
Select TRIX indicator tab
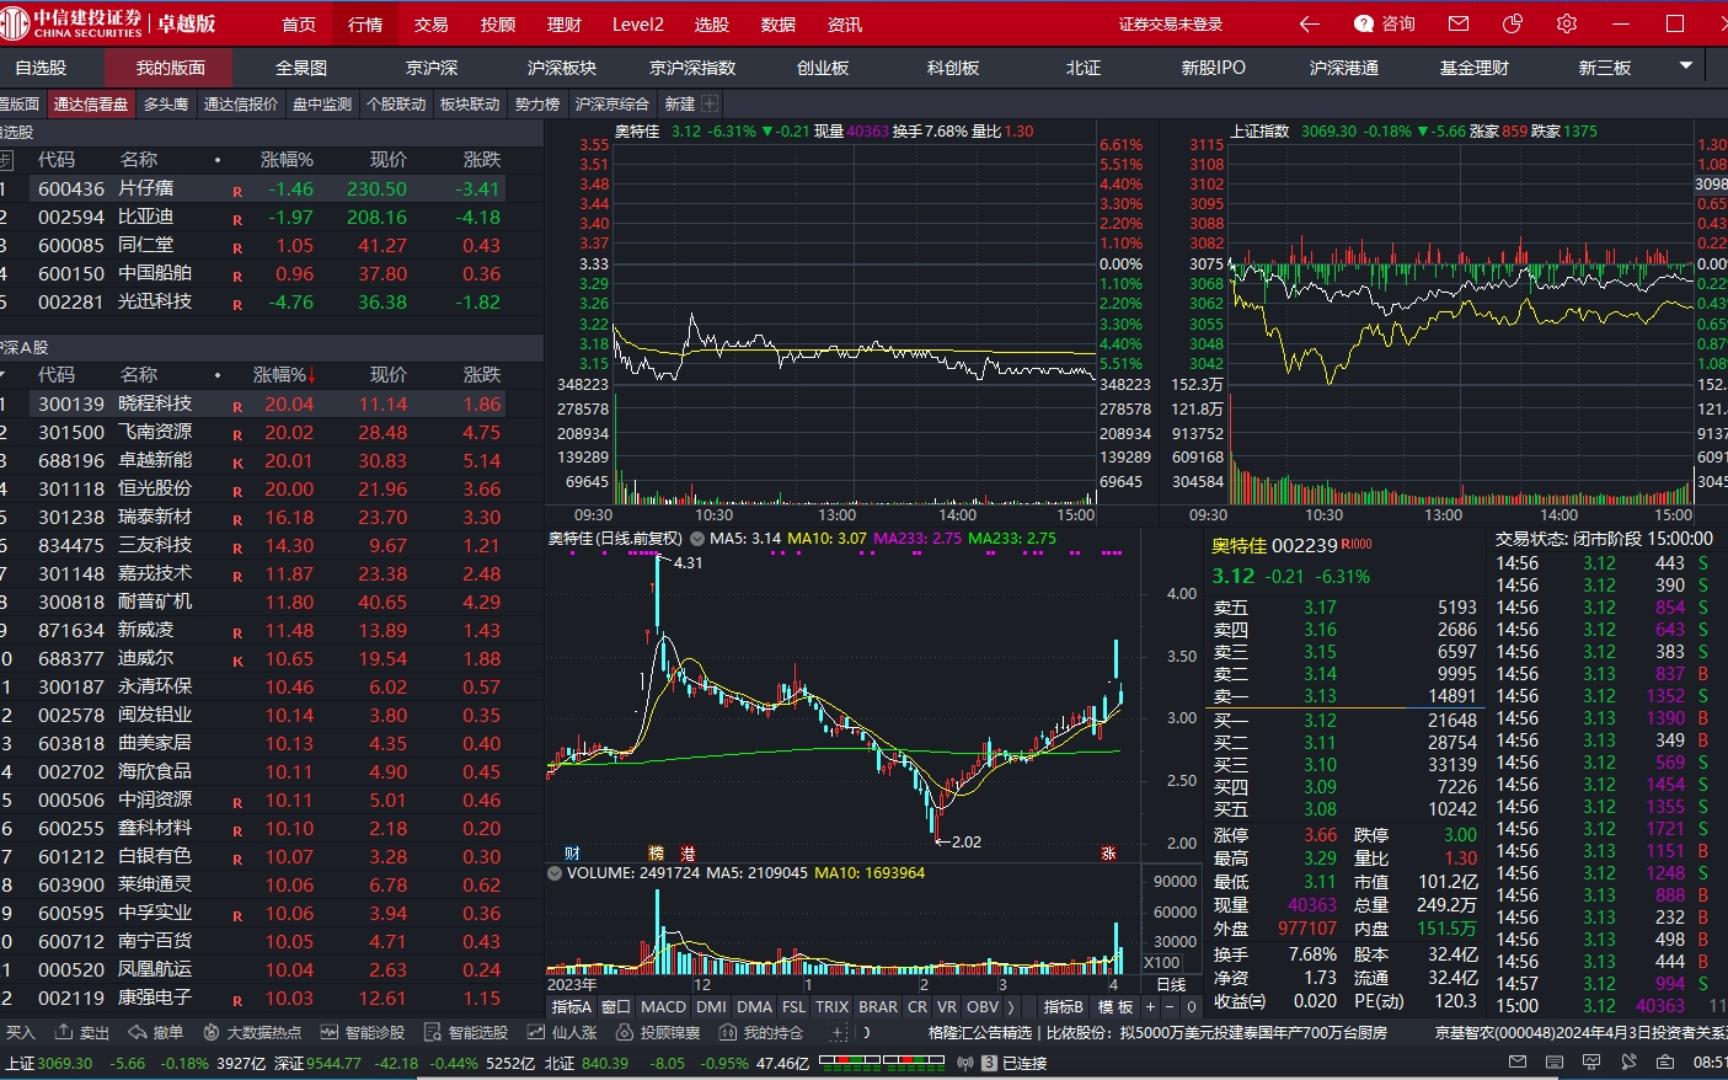click(x=831, y=1007)
